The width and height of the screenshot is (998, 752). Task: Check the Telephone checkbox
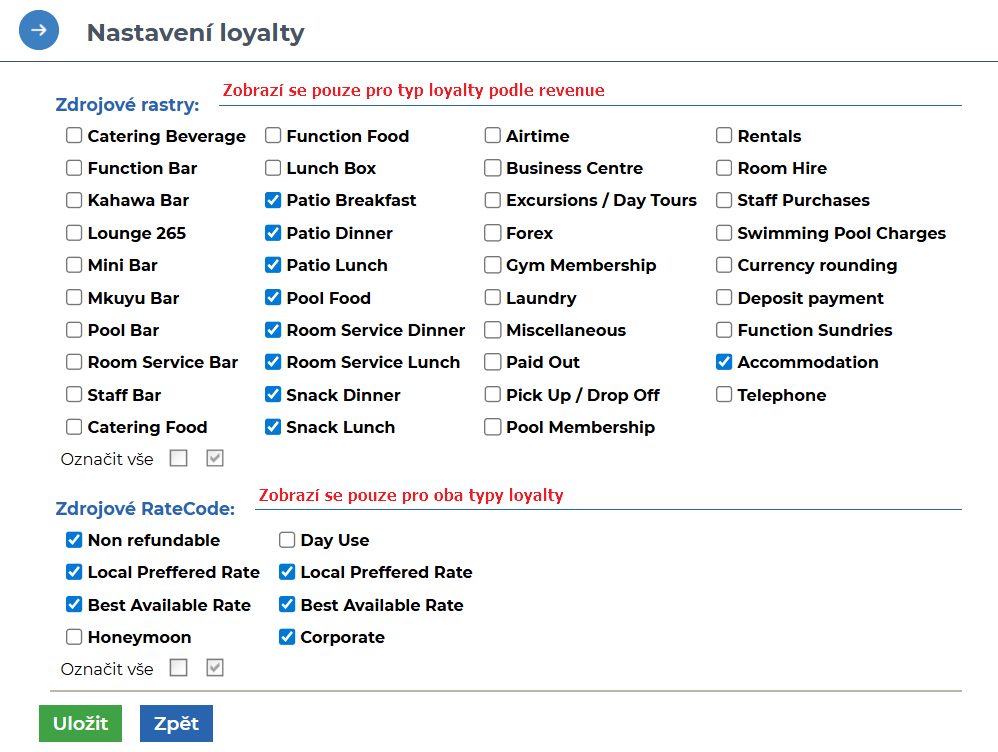click(724, 394)
